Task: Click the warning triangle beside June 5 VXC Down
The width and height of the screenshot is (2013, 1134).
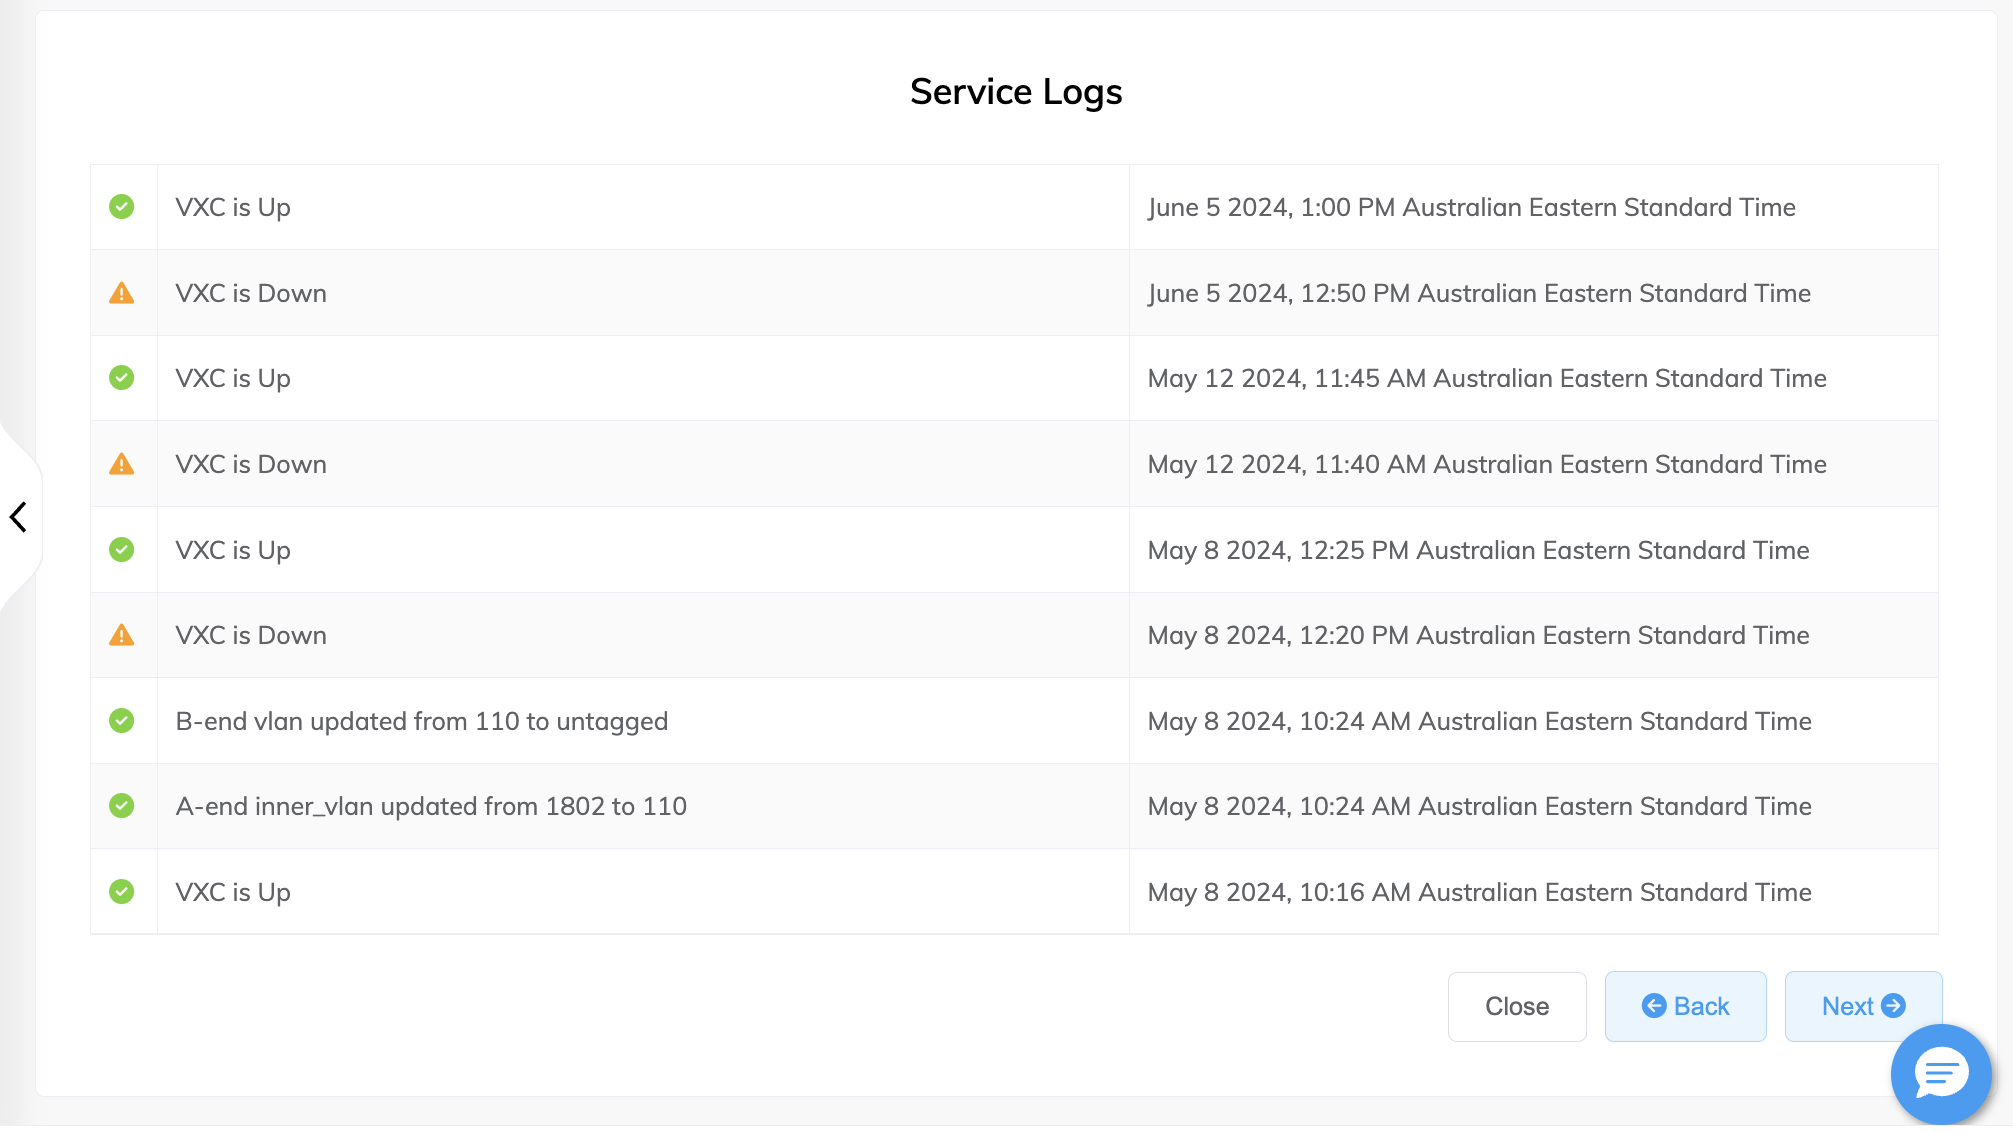Action: click(x=122, y=292)
